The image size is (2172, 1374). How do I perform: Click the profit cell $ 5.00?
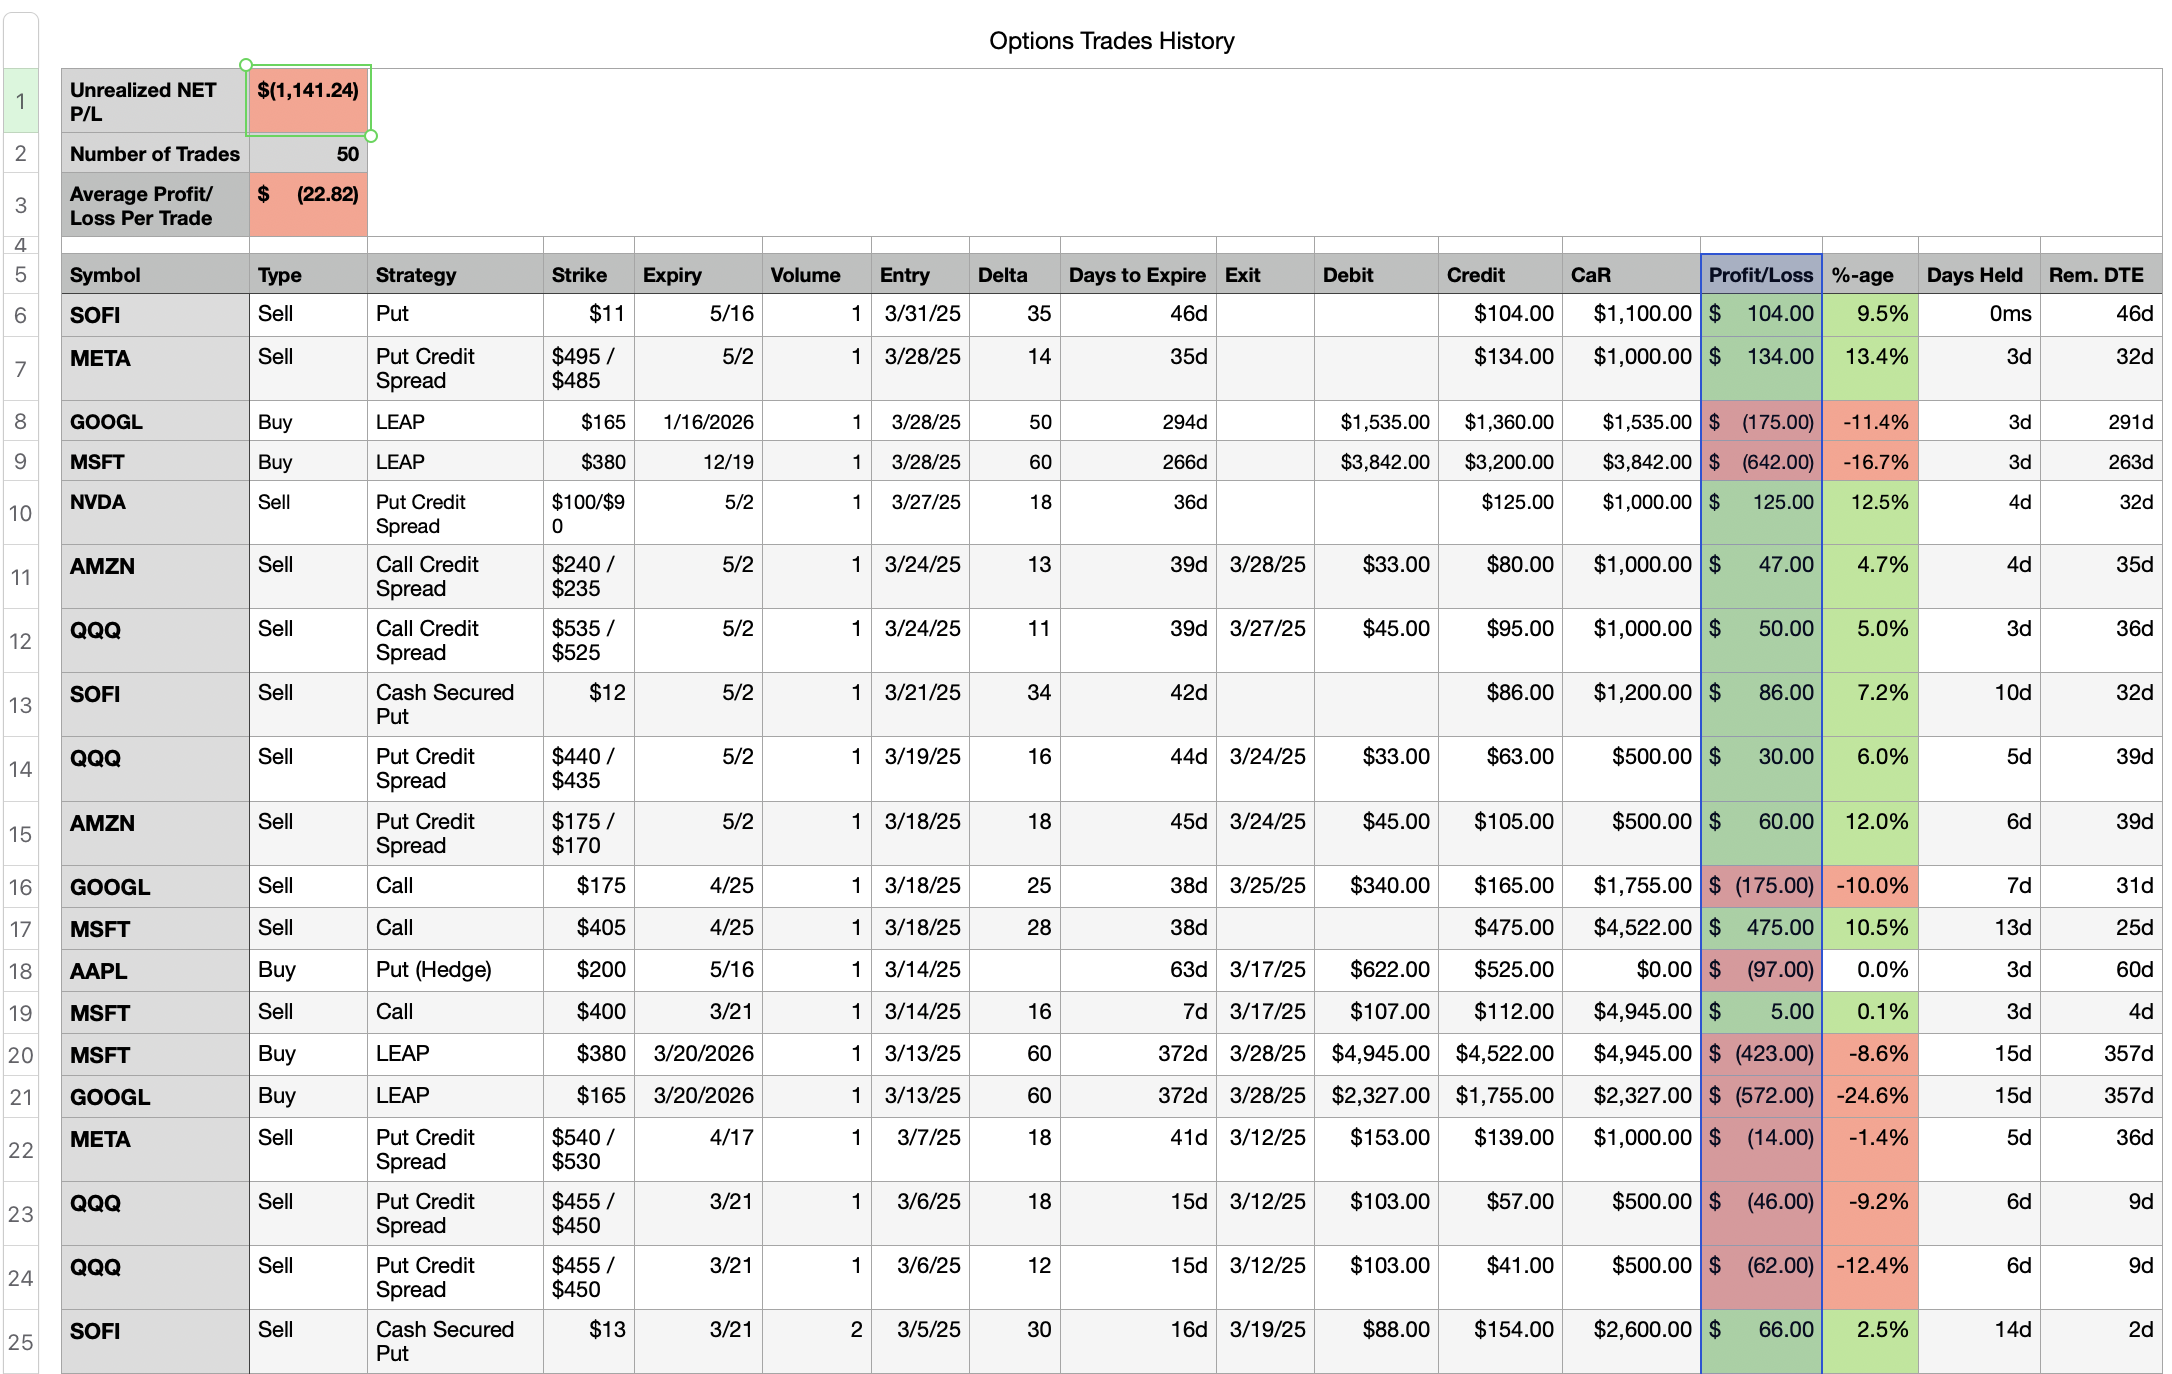1761,1013
